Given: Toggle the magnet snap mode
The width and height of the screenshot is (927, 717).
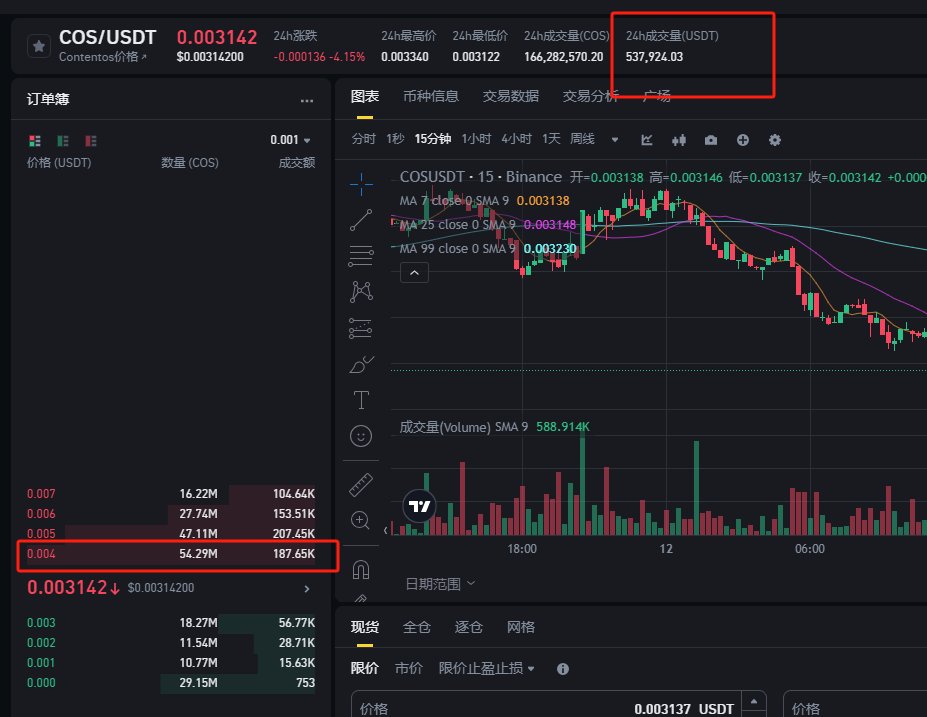Looking at the screenshot, I should coord(361,570).
